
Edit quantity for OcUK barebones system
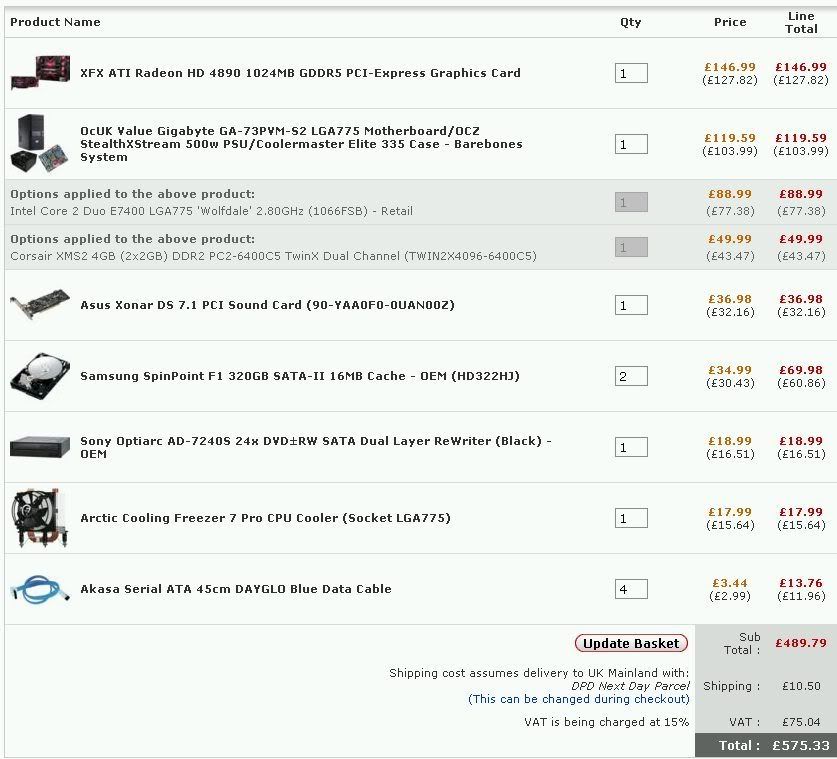(x=631, y=144)
